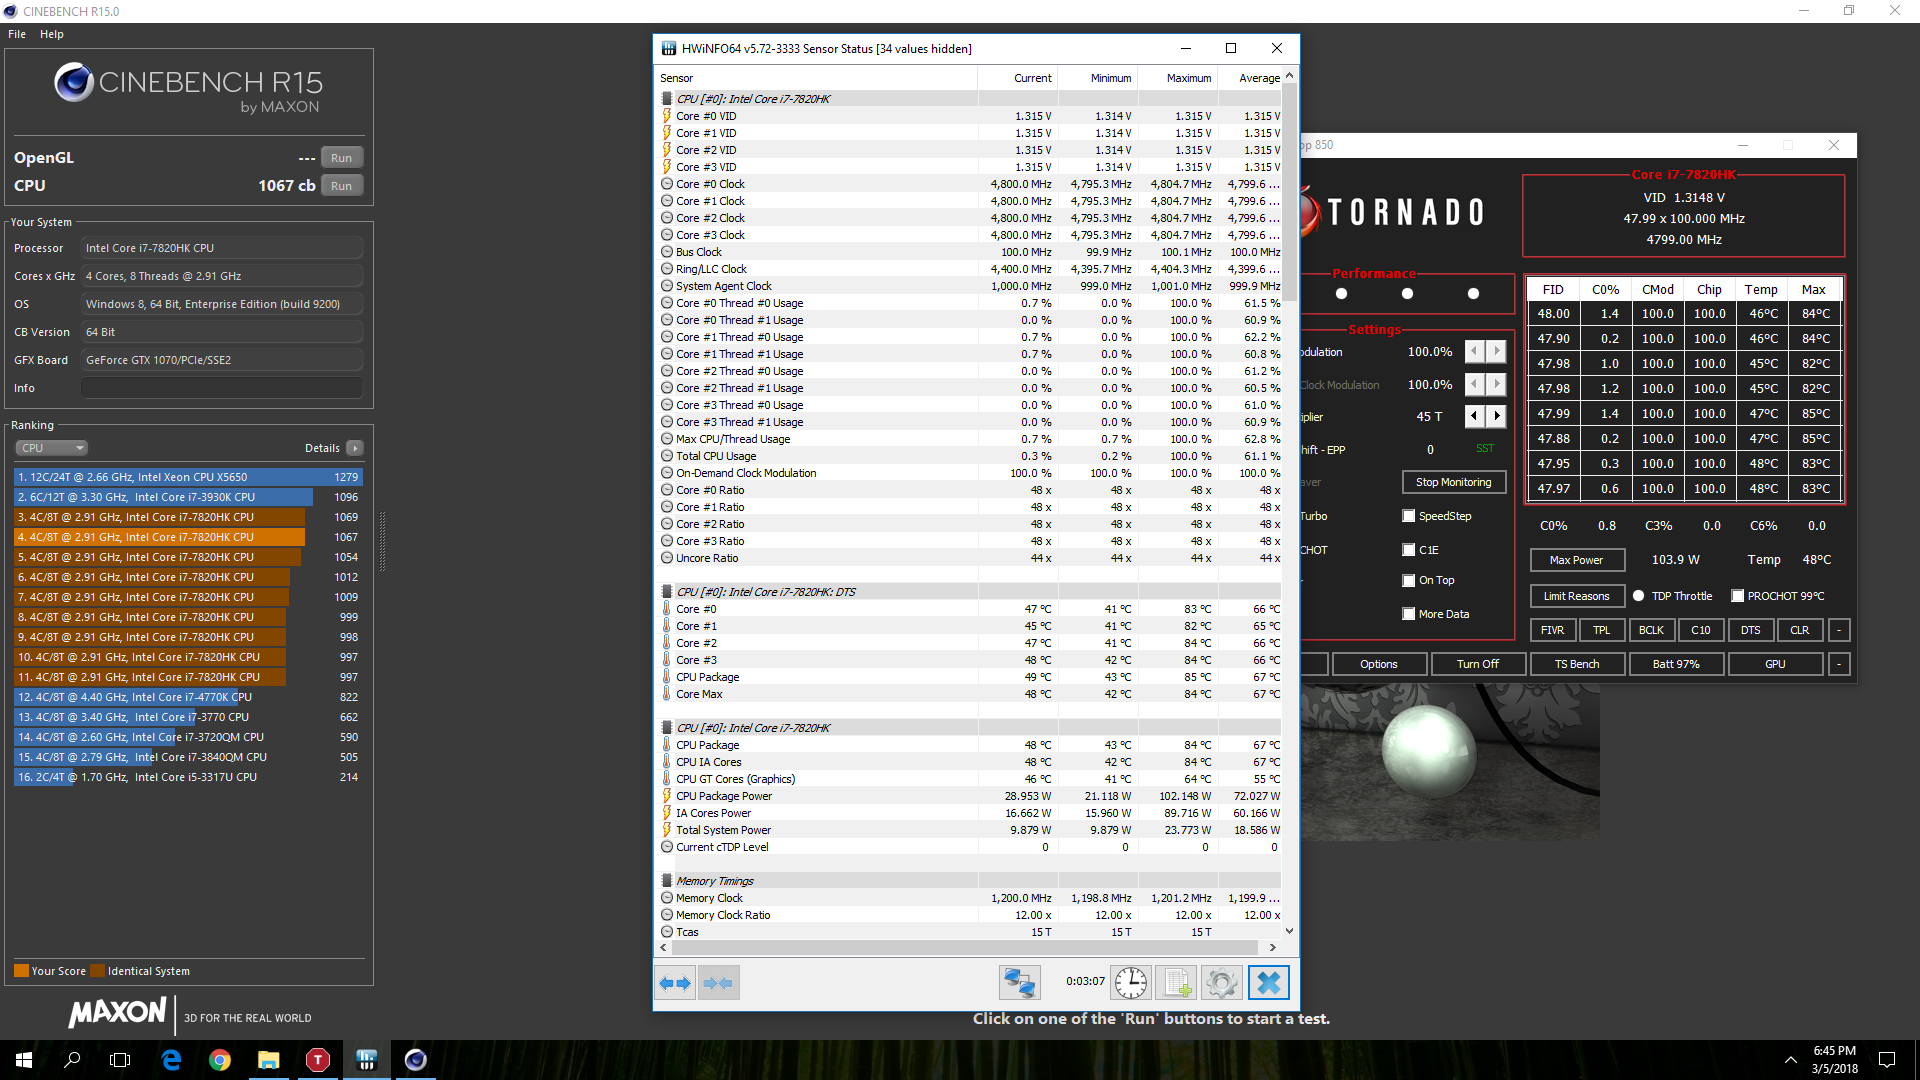Click HWiNFO collapse columns arrows icon
This screenshot has height=1080, width=1920.
tap(719, 983)
